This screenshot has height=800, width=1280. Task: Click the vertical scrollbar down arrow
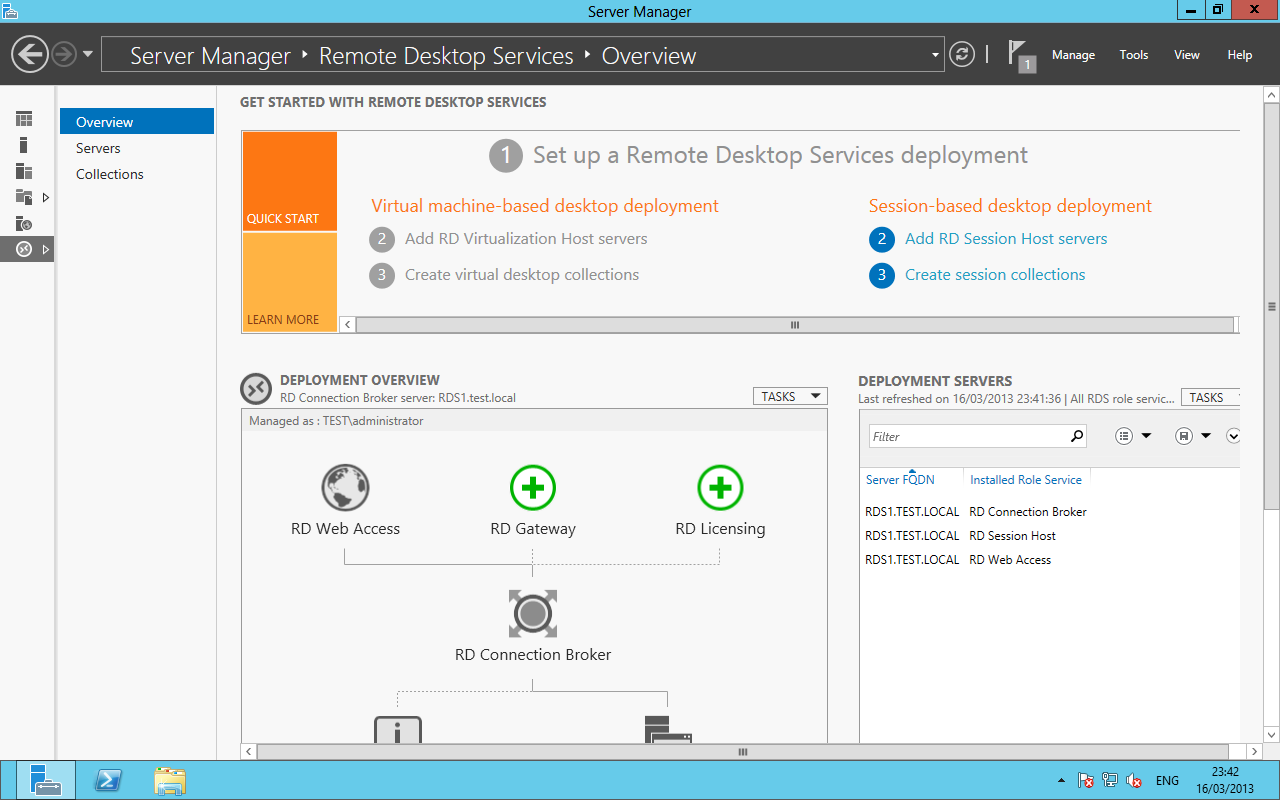(x=1271, y=733)
